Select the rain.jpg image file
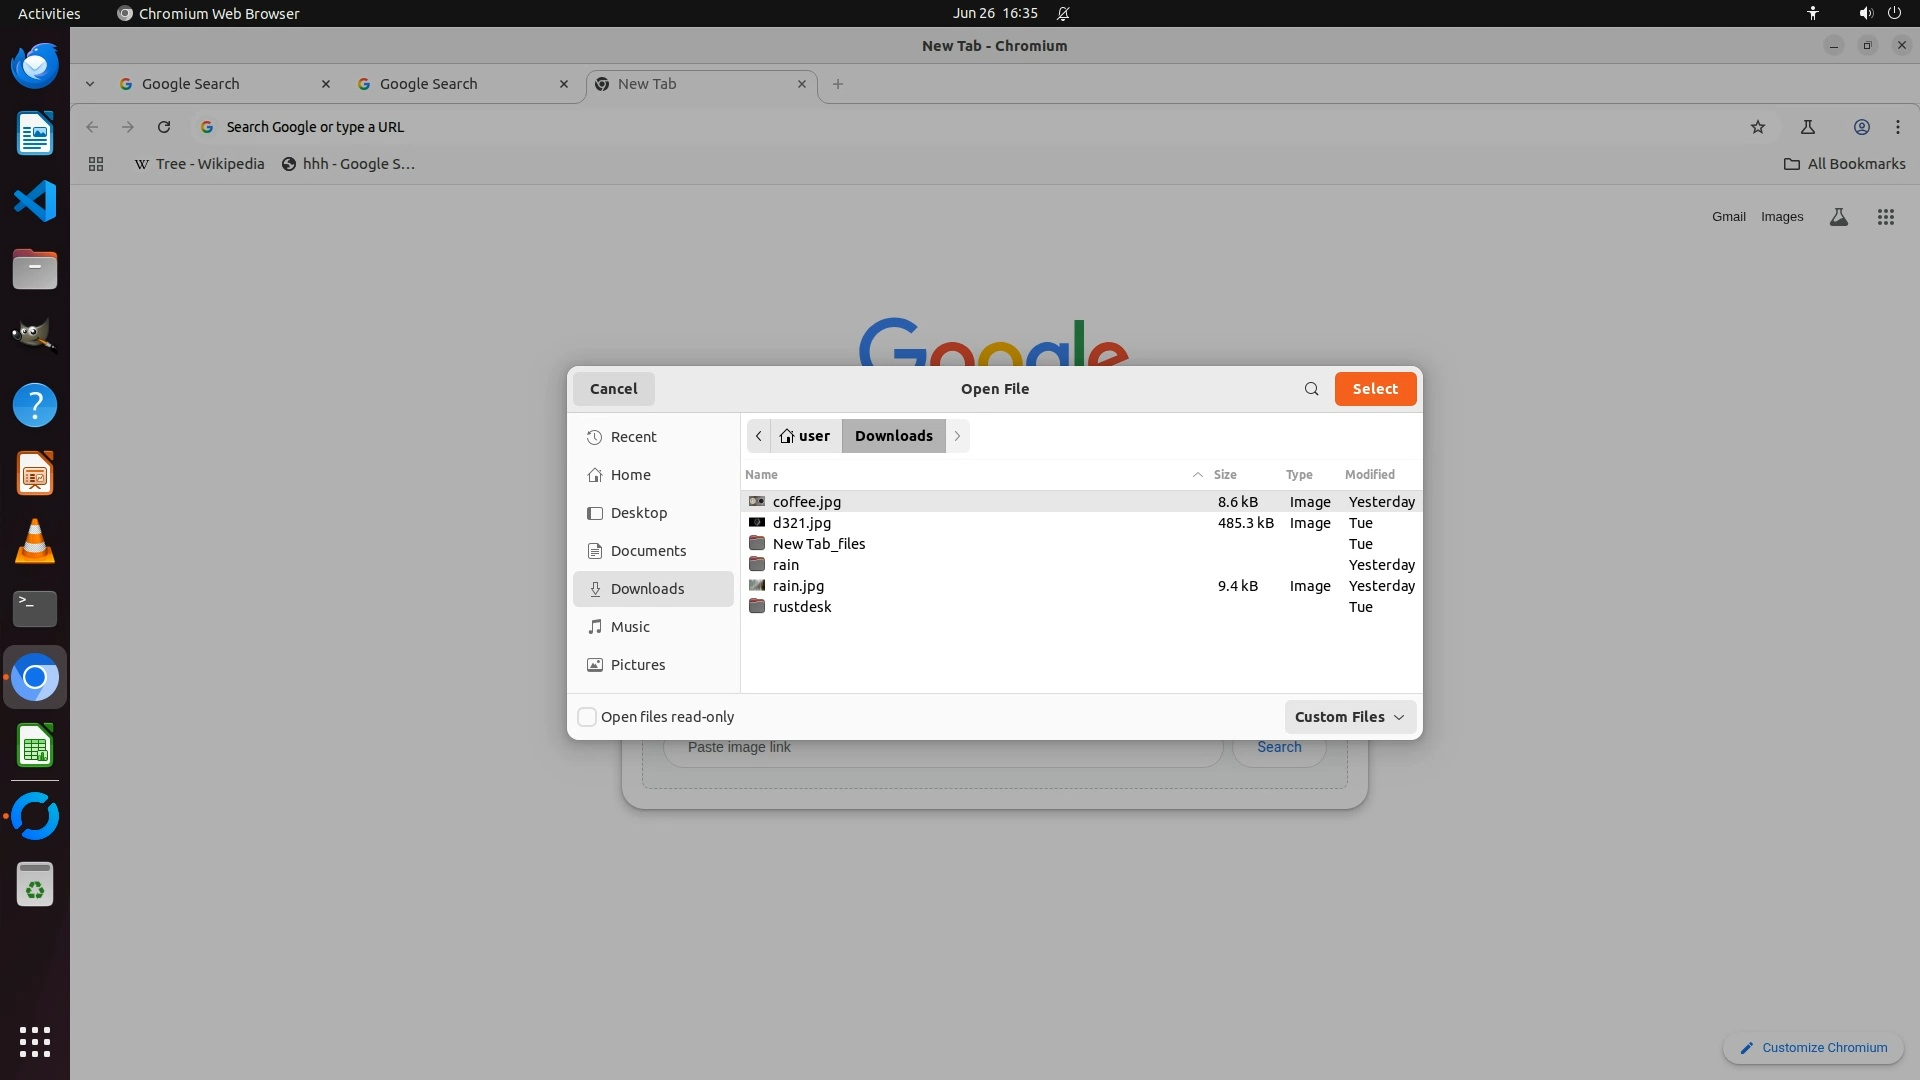The height and width of the screenshot is (1080, 1920). pyautogui.click(x=798, y=586)
